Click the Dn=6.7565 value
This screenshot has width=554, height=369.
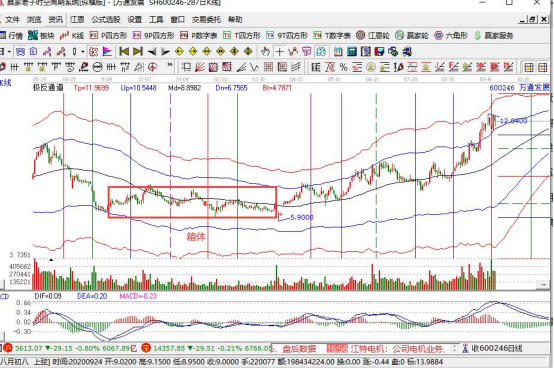(231, 87)
